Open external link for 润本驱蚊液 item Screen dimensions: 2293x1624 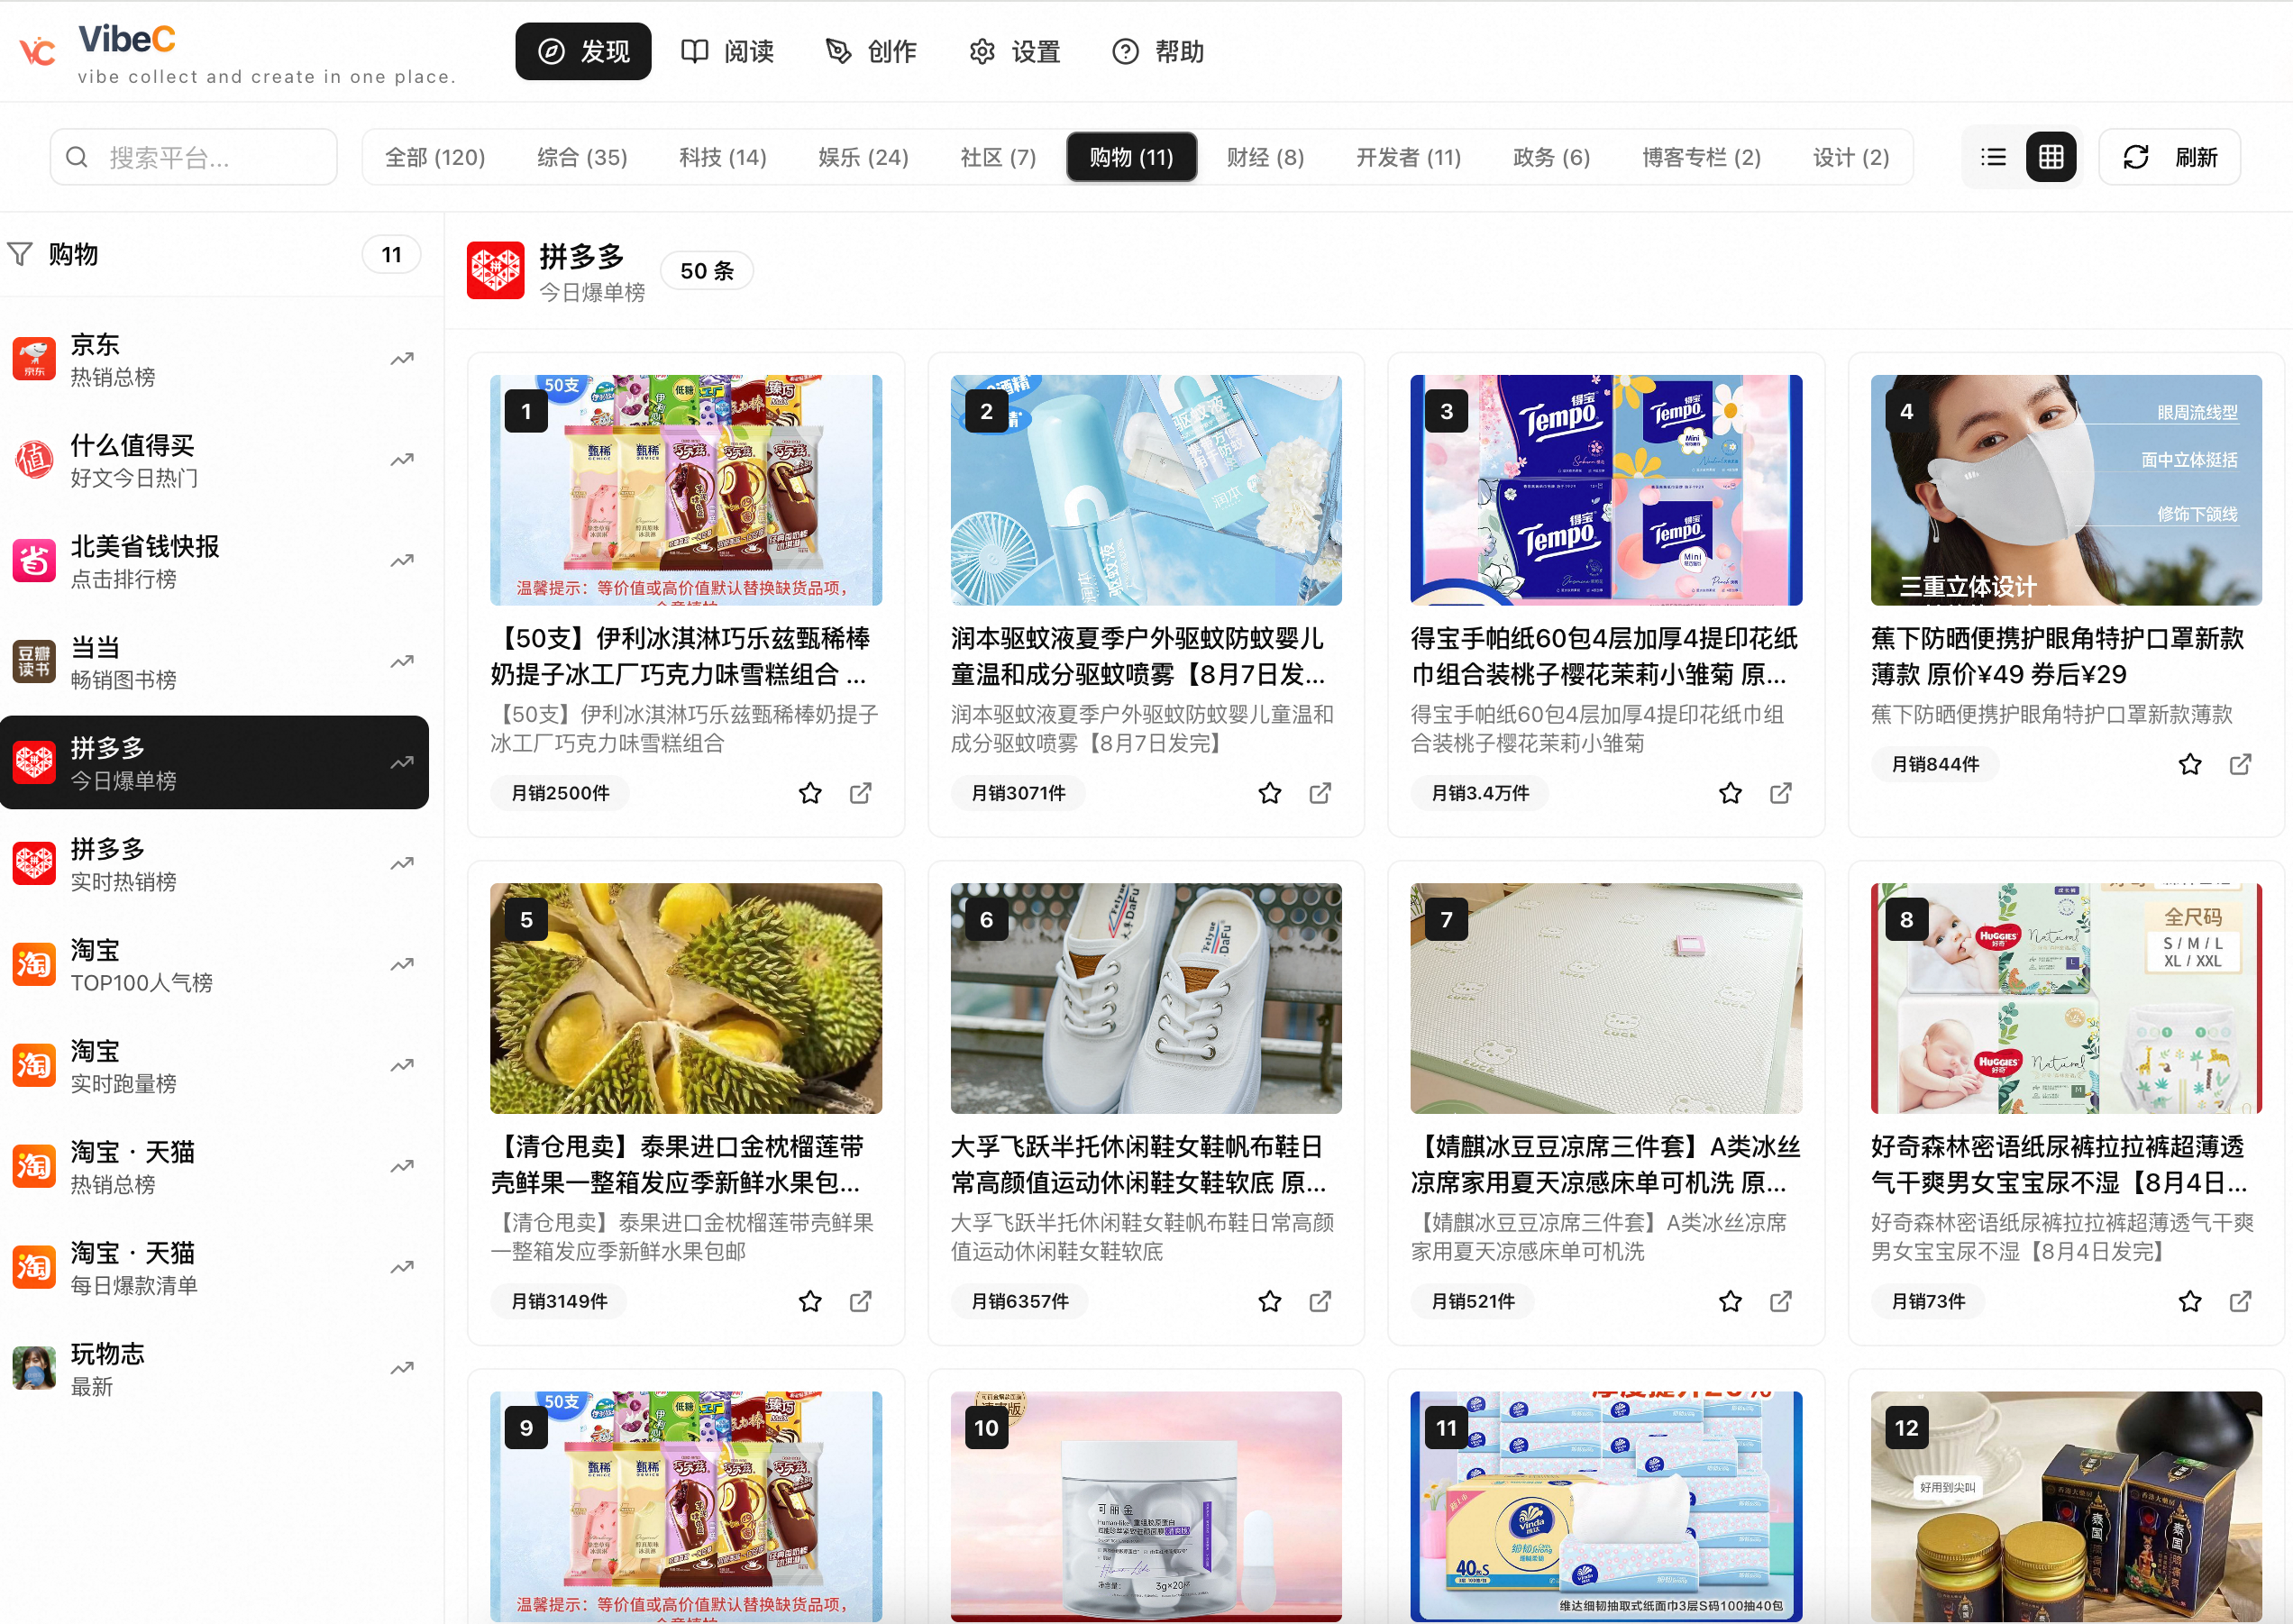coord(1320,793)
